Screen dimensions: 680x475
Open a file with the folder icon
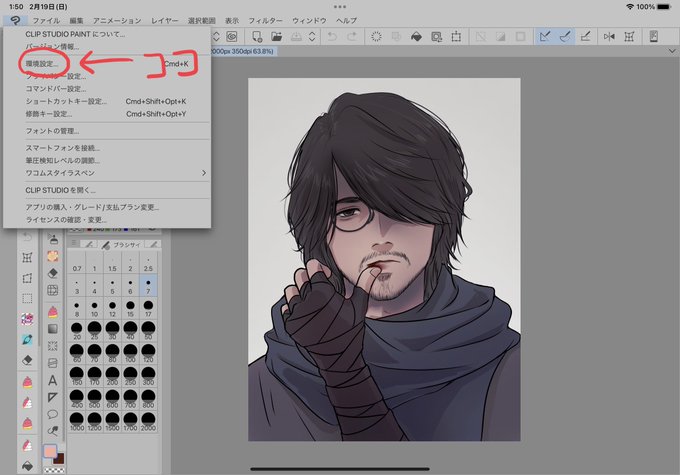276,37
